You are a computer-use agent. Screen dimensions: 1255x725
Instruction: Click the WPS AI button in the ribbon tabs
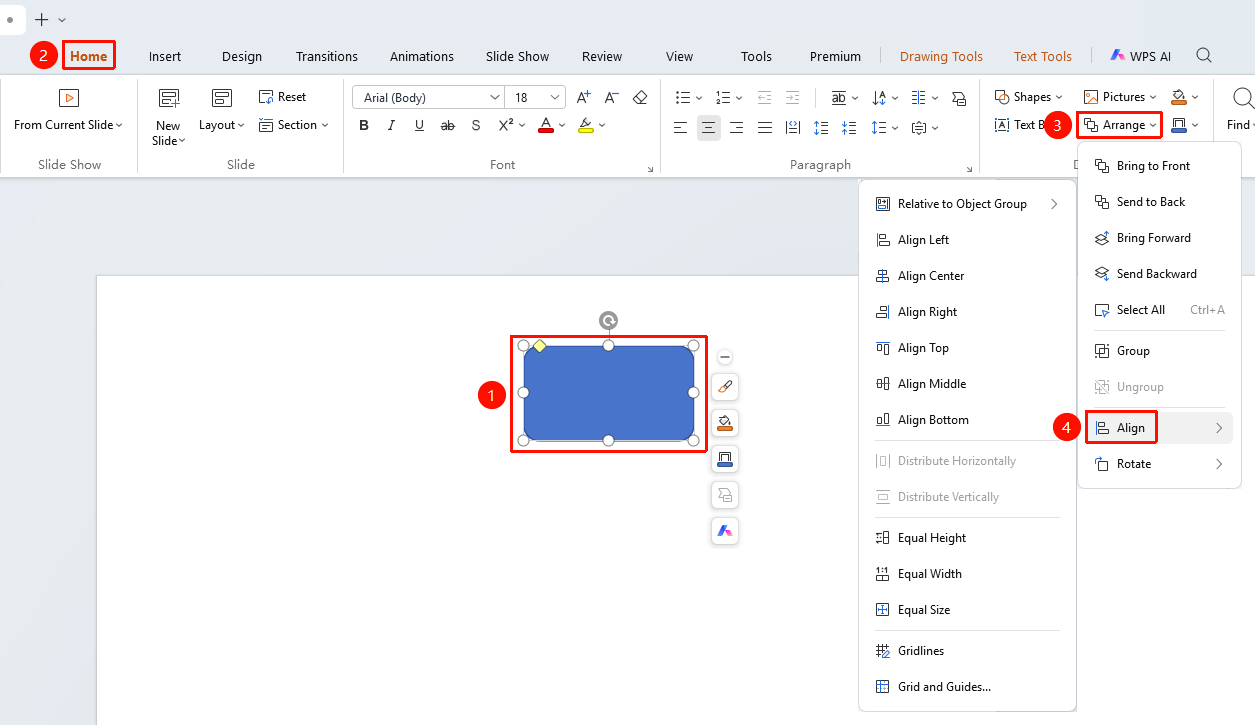point(1140,56)
